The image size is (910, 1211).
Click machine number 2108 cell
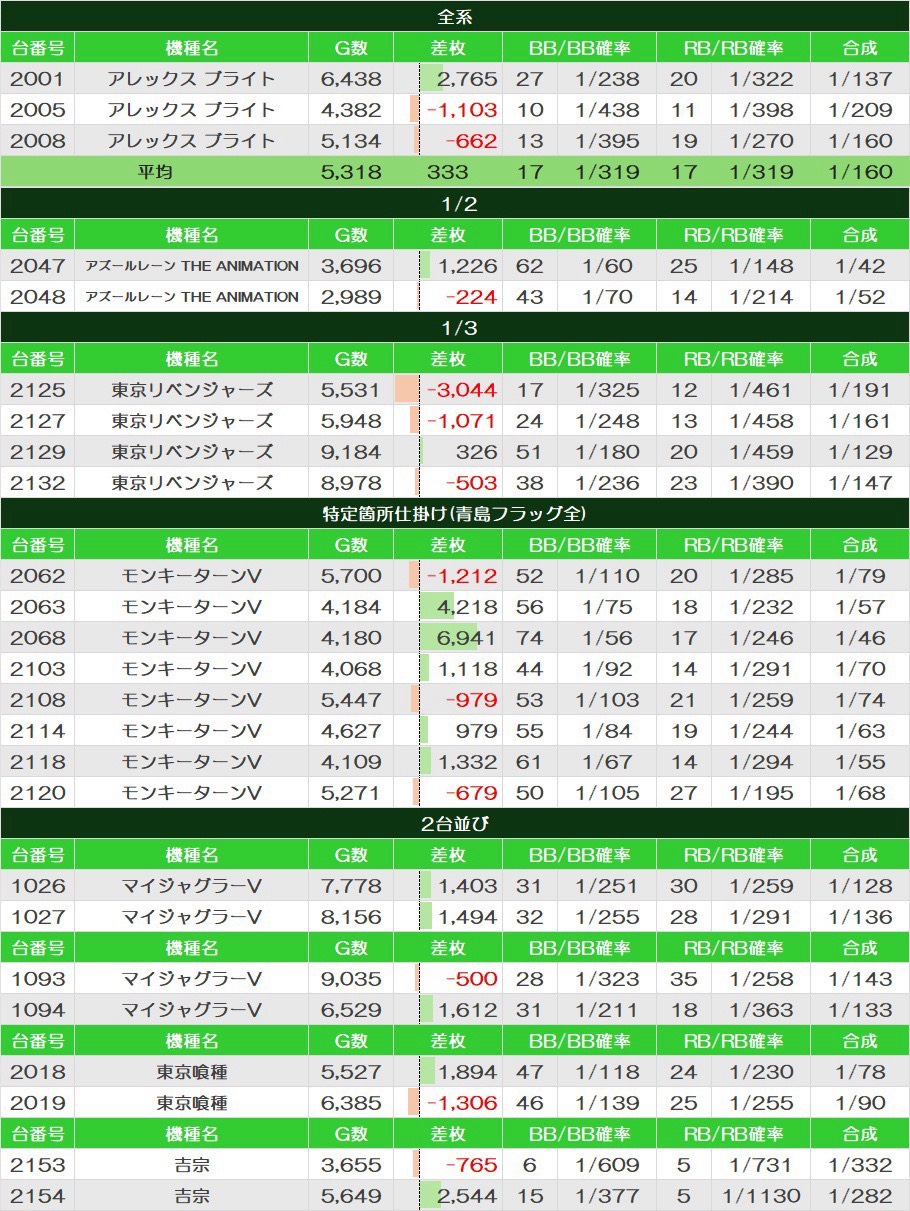pos(37,699)
